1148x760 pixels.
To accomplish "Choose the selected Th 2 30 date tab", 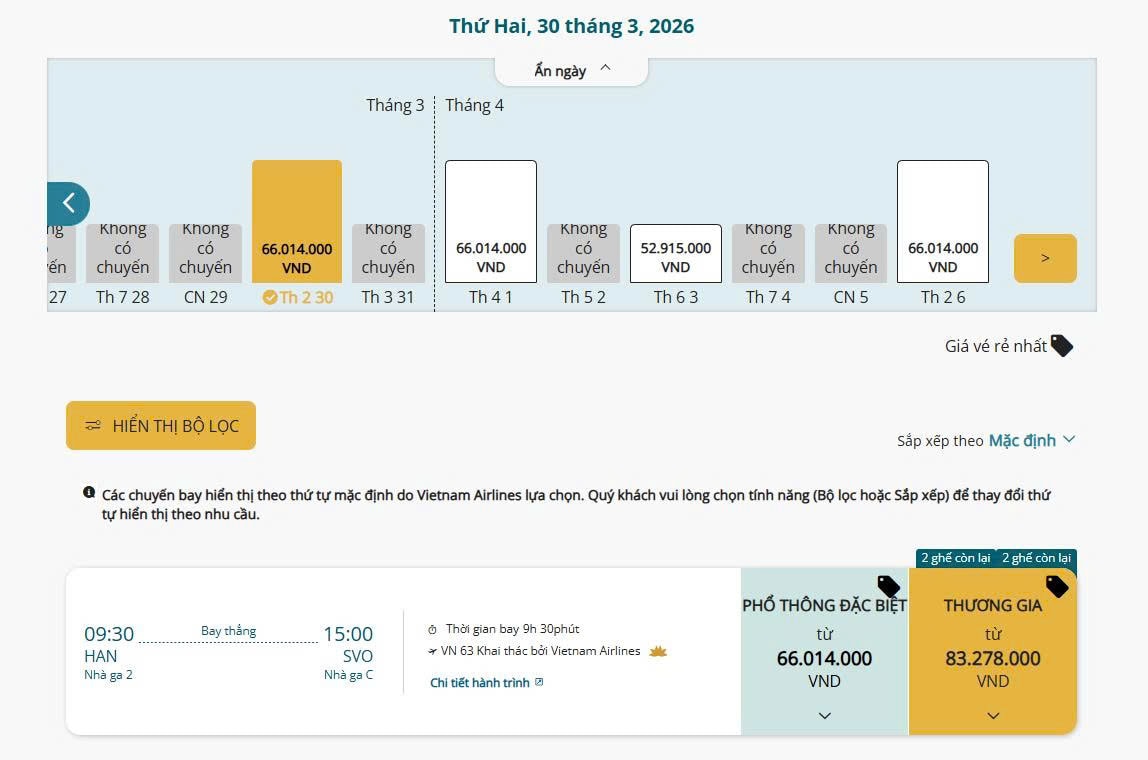I will pyautogui.click(x=297, y=222).
